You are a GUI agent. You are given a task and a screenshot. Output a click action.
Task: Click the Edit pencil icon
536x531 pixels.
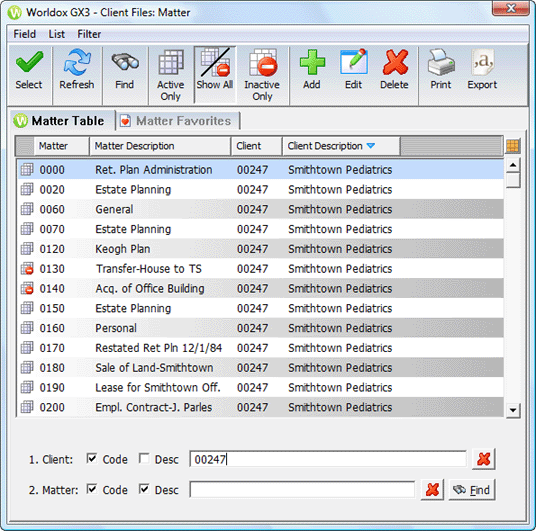(353, 62)
